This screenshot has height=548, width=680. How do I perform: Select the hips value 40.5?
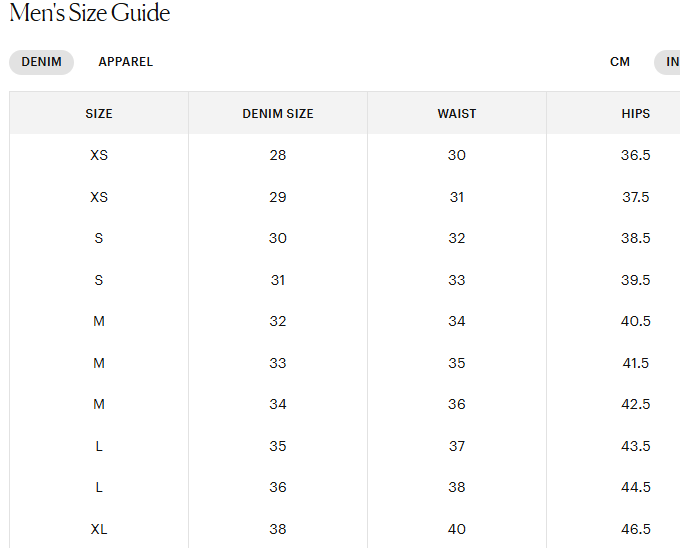pos(635,321)
